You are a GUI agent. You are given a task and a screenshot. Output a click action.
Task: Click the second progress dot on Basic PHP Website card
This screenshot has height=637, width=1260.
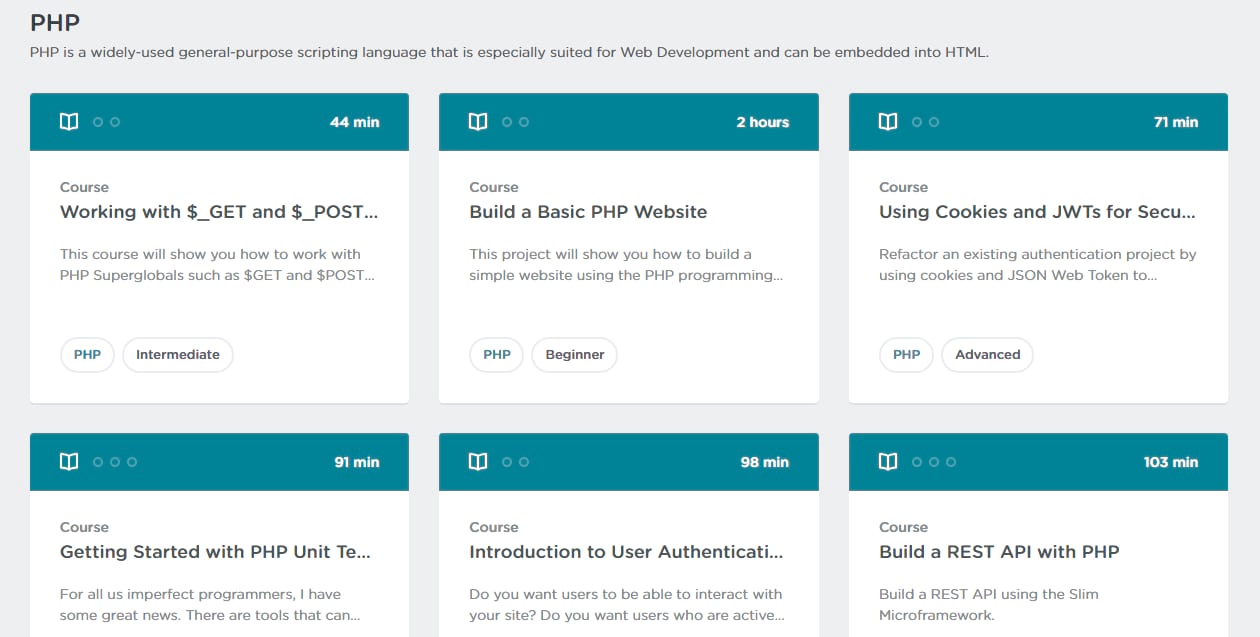point(522,122)
